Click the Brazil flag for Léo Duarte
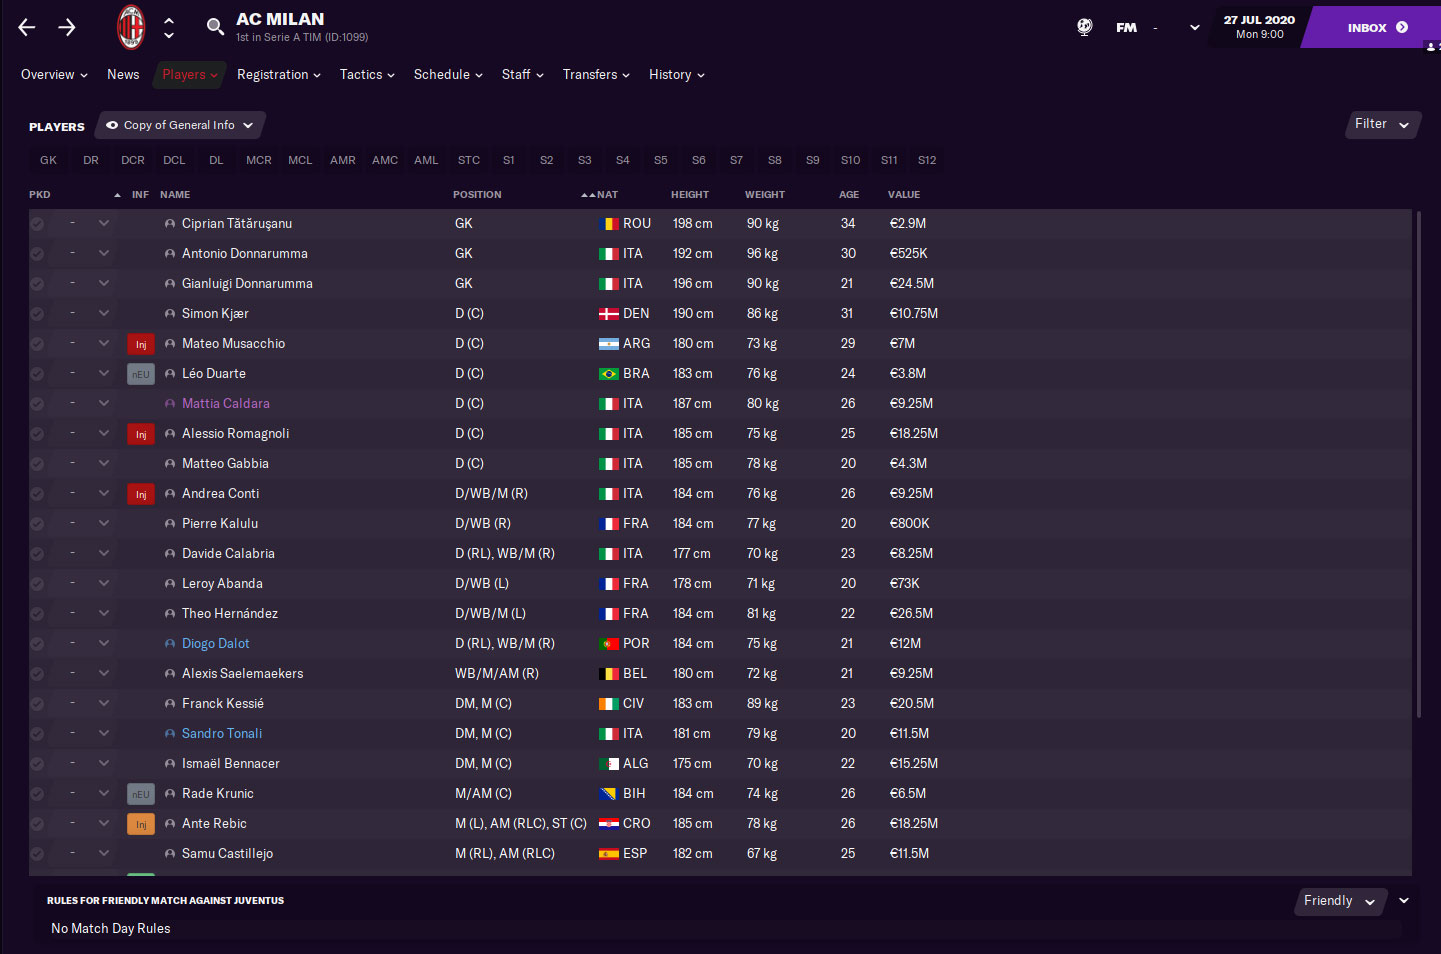Viewport: 1441px width, 954px height. pyautogui.click(x=608, y=374)
